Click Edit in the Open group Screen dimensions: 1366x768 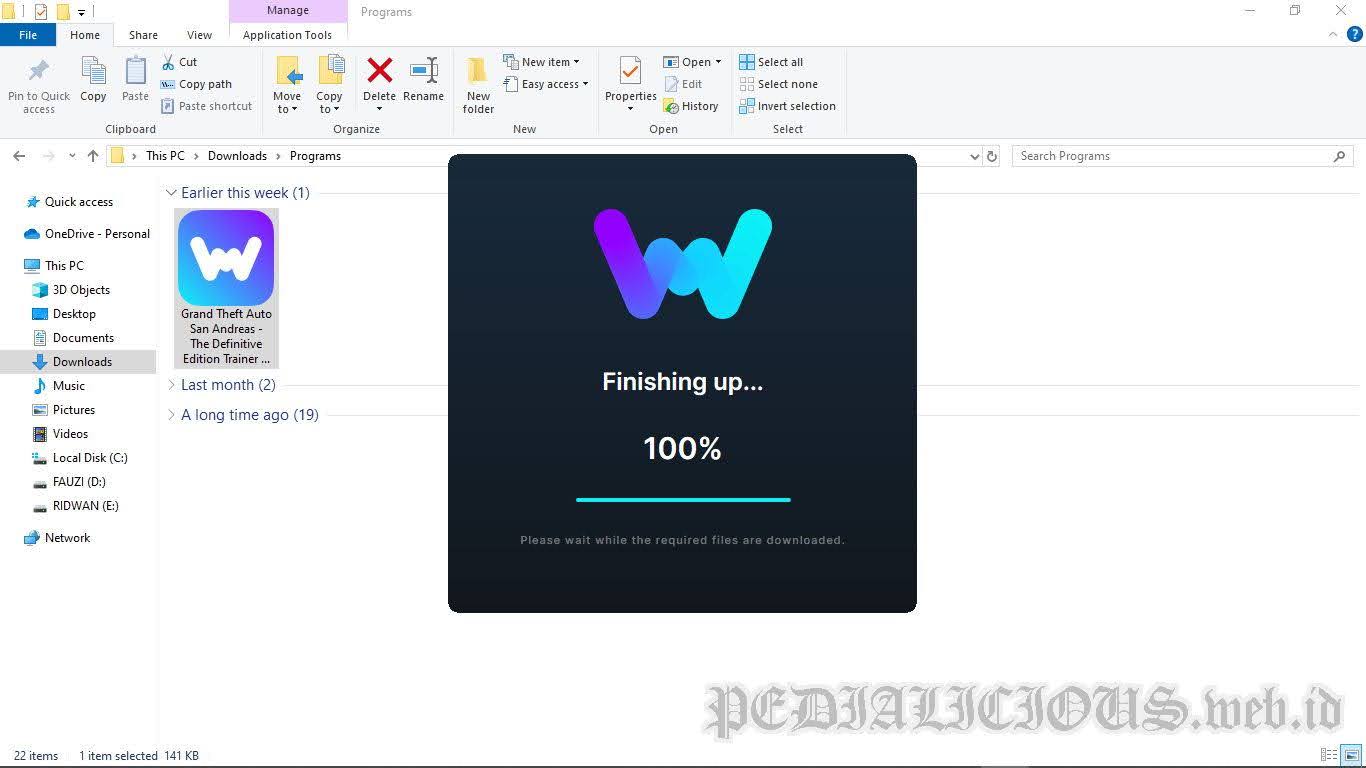[x=683, y=84]
